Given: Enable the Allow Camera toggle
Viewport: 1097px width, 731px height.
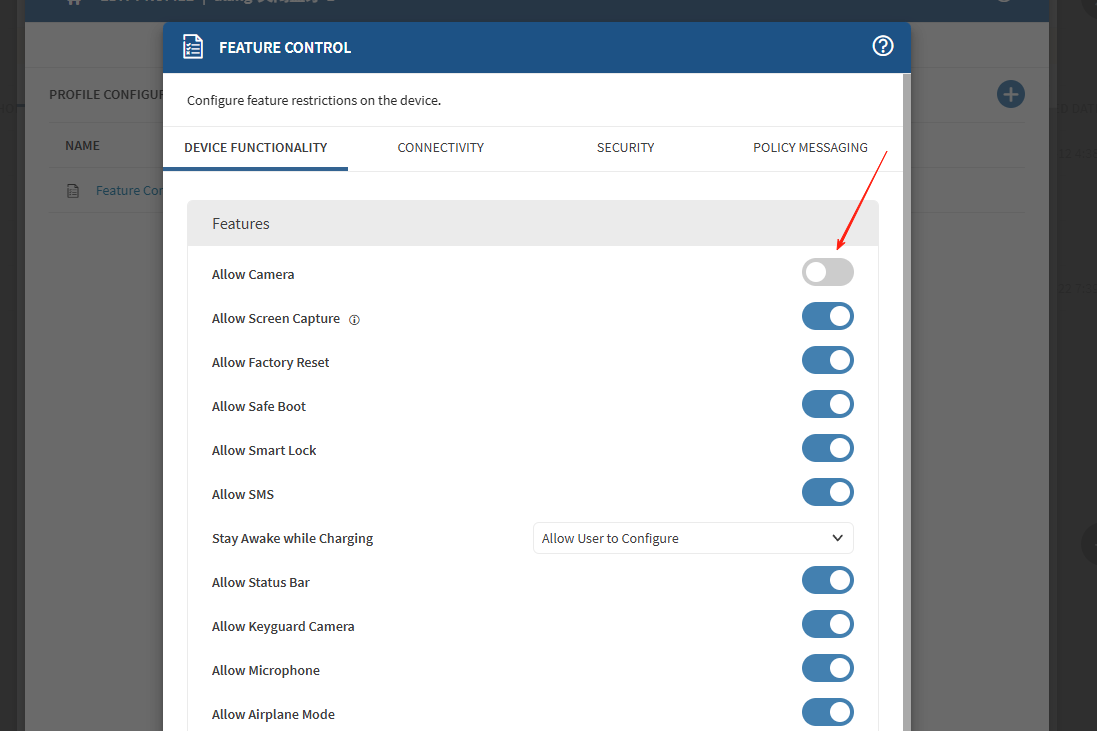Looking at the screenshot, I should pos(827,272).
